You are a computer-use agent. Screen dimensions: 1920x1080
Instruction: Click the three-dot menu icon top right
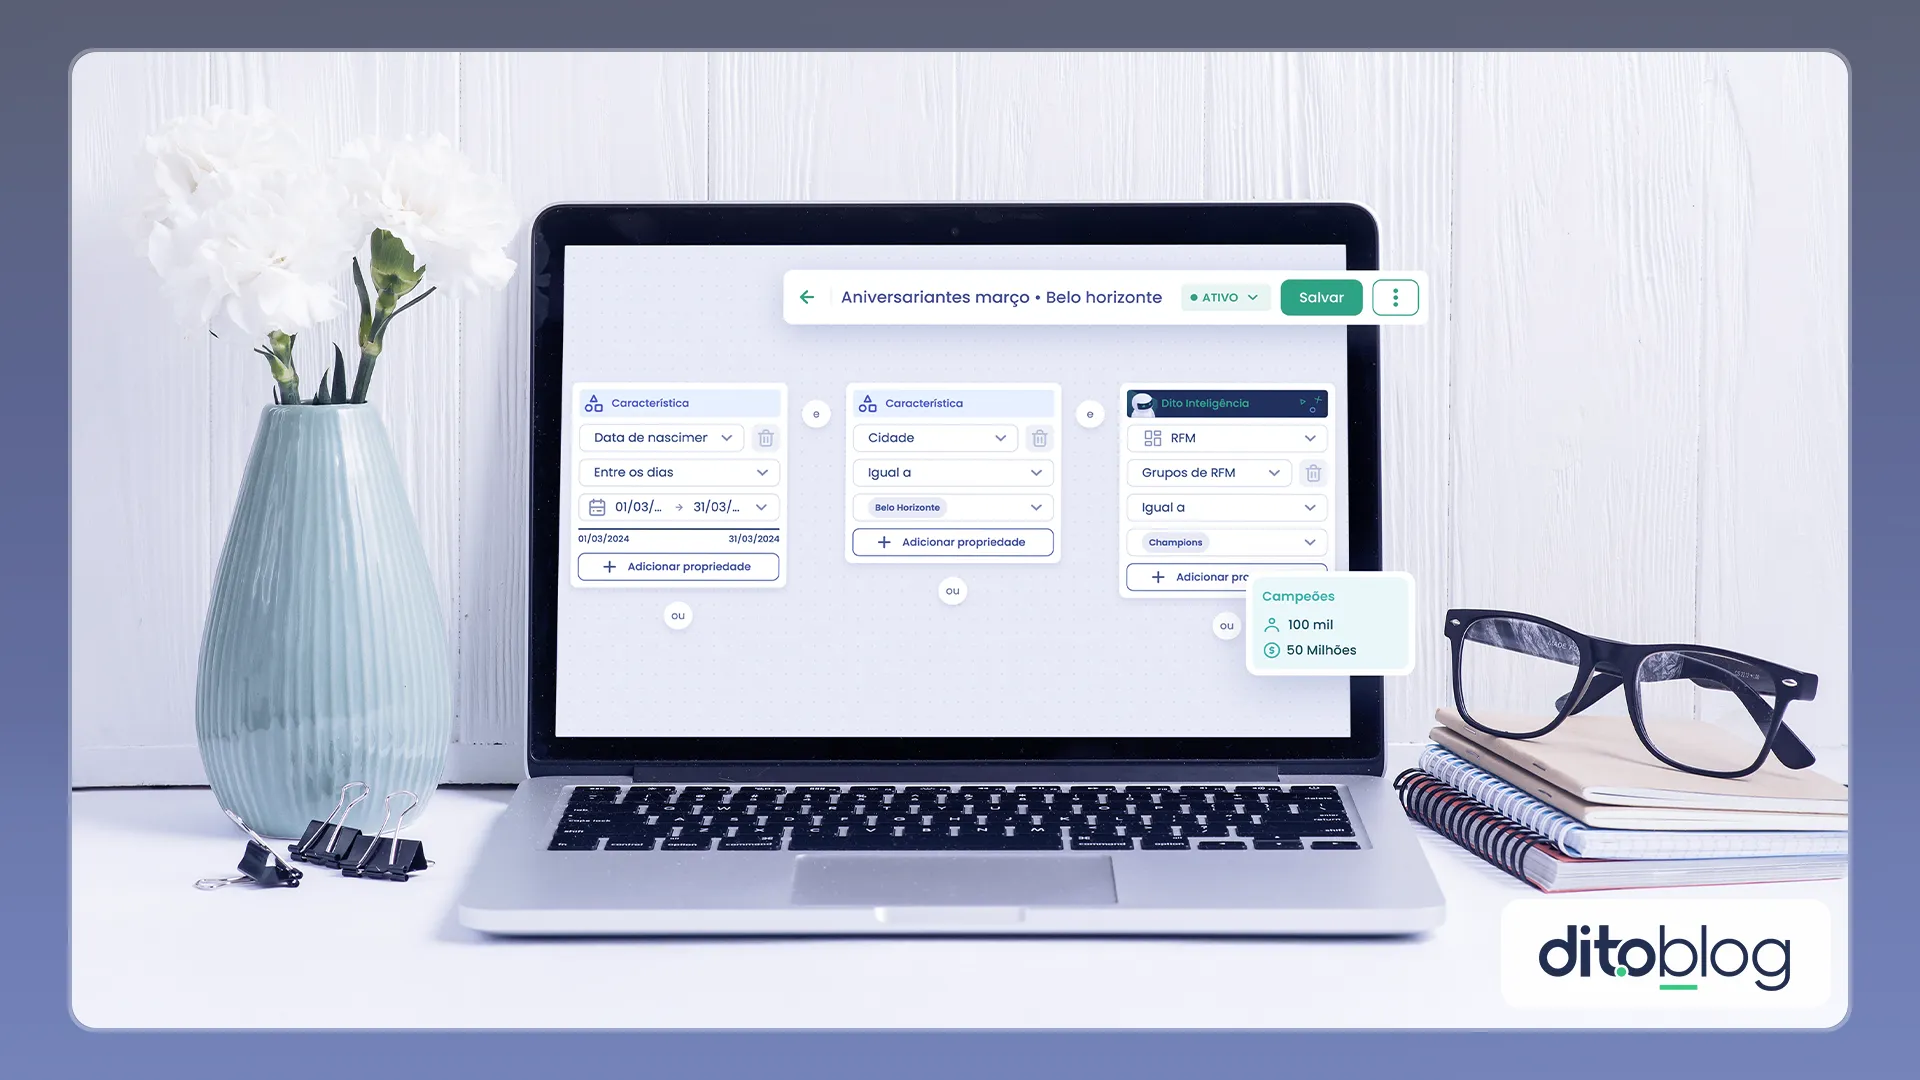pos(1395,297)
